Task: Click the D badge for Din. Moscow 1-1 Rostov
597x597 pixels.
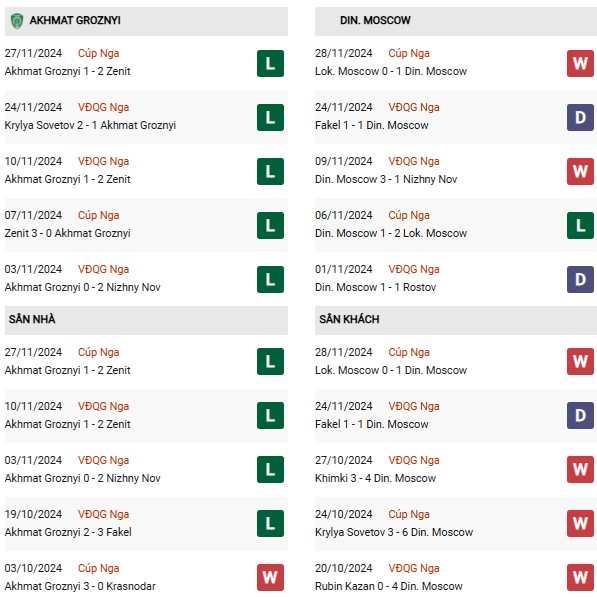Action: 580,279
